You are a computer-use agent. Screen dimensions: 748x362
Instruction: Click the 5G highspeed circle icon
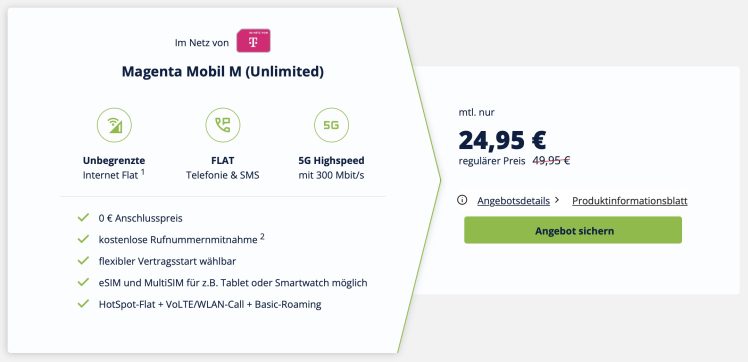pos(331,125)
